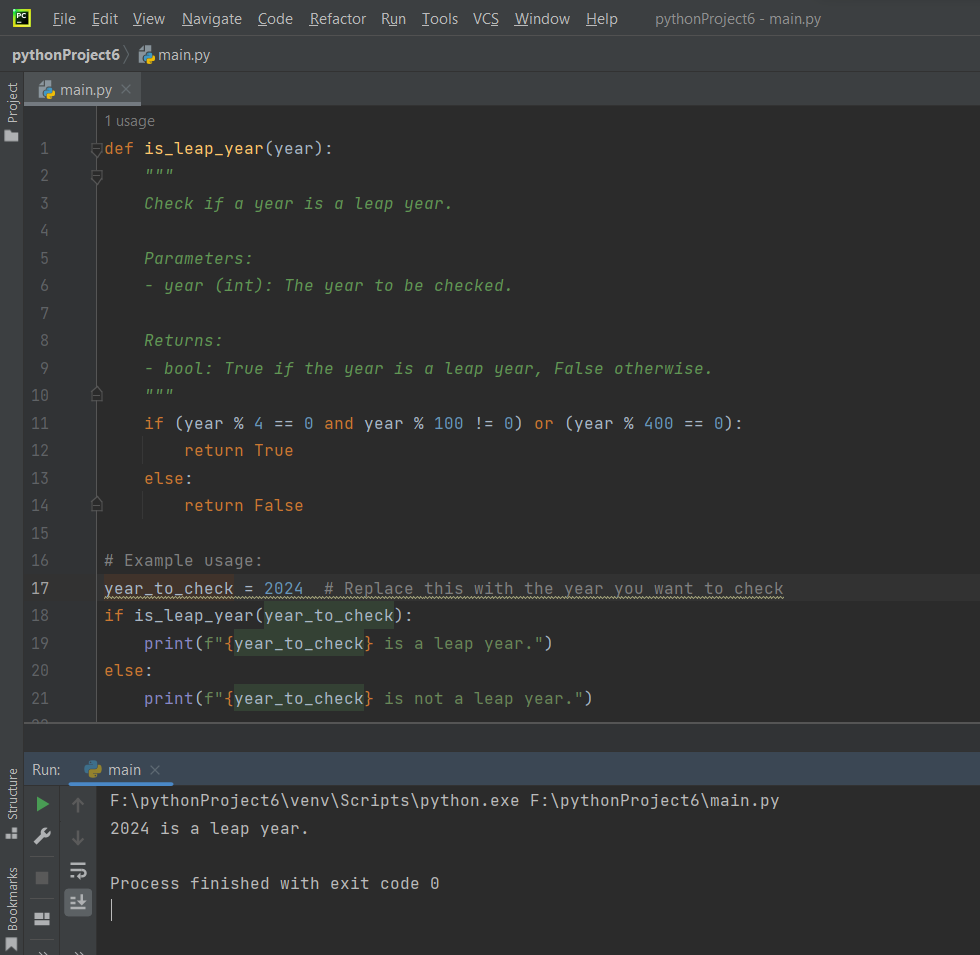980x955 pixels.
Task: Collapse the is_leap_year function fold marker
Action: point(97,149)
